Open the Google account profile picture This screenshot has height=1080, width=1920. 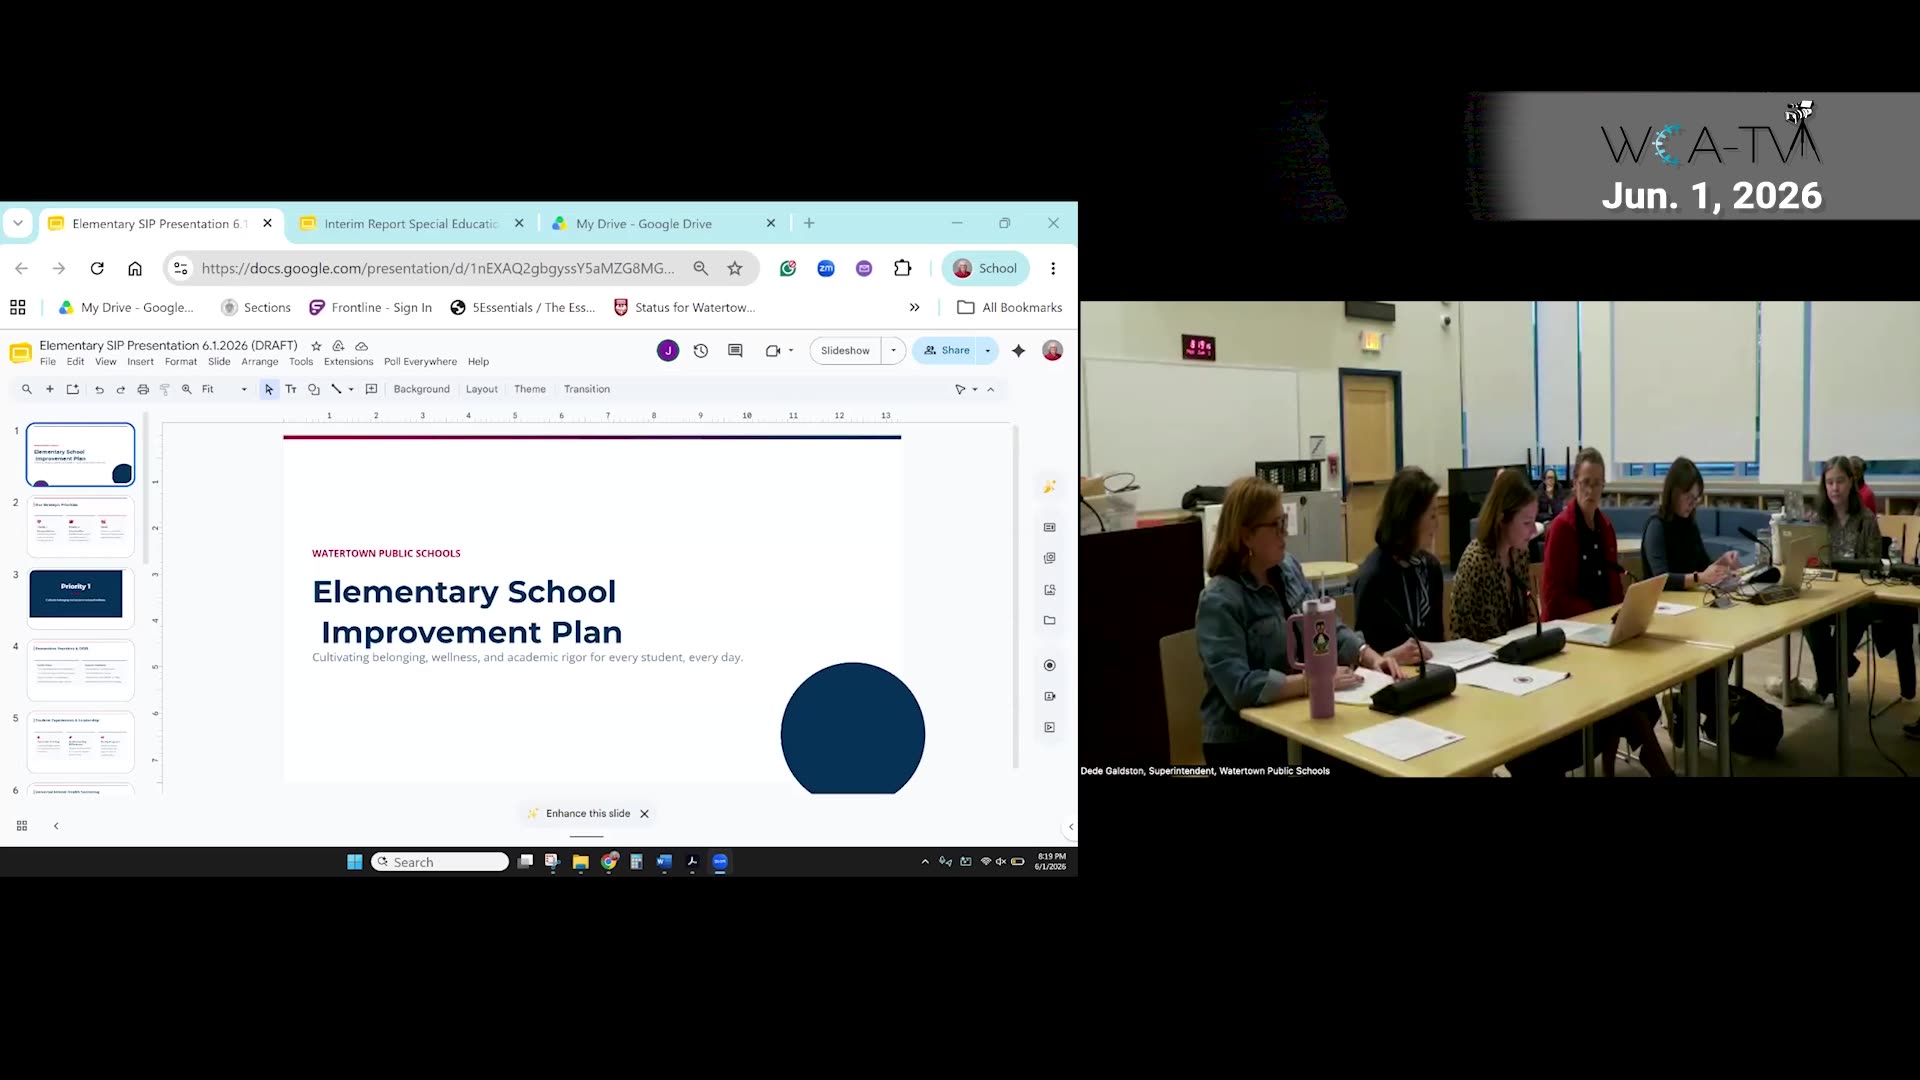1052,350
